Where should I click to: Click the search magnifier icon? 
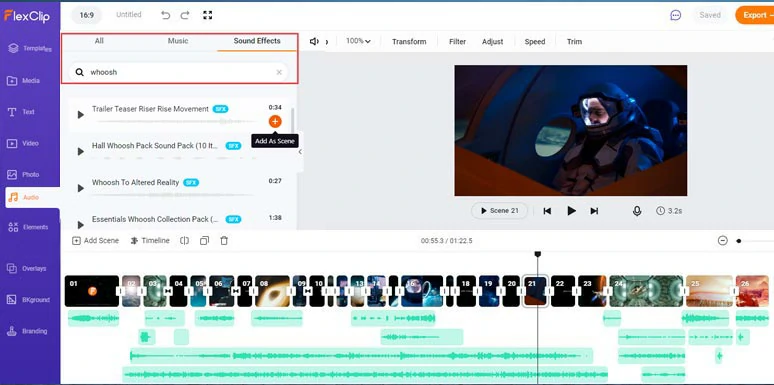79,72
